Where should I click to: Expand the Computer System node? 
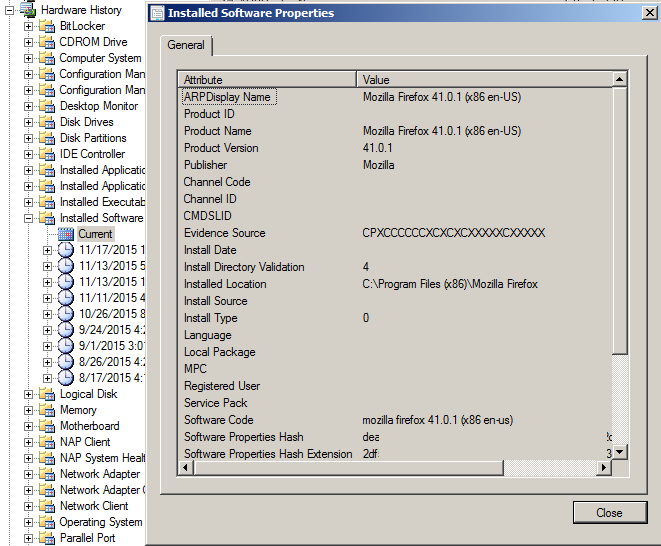tap(28, 59)
